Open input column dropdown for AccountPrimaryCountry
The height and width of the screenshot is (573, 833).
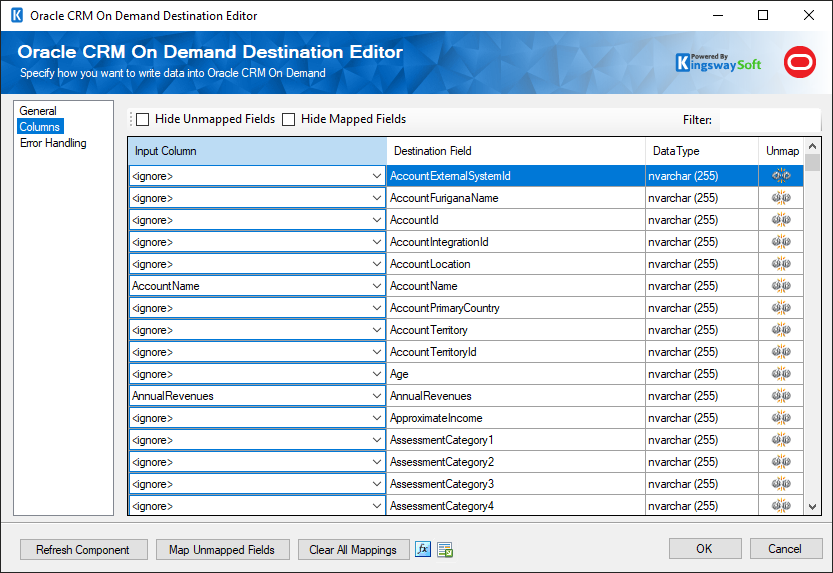(x=377, y=308)
